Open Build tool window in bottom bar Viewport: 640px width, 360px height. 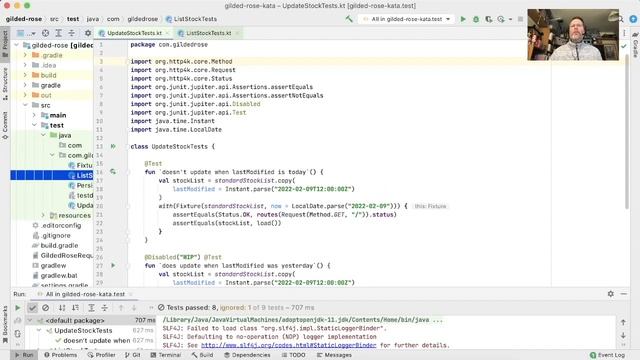(202, 355)
